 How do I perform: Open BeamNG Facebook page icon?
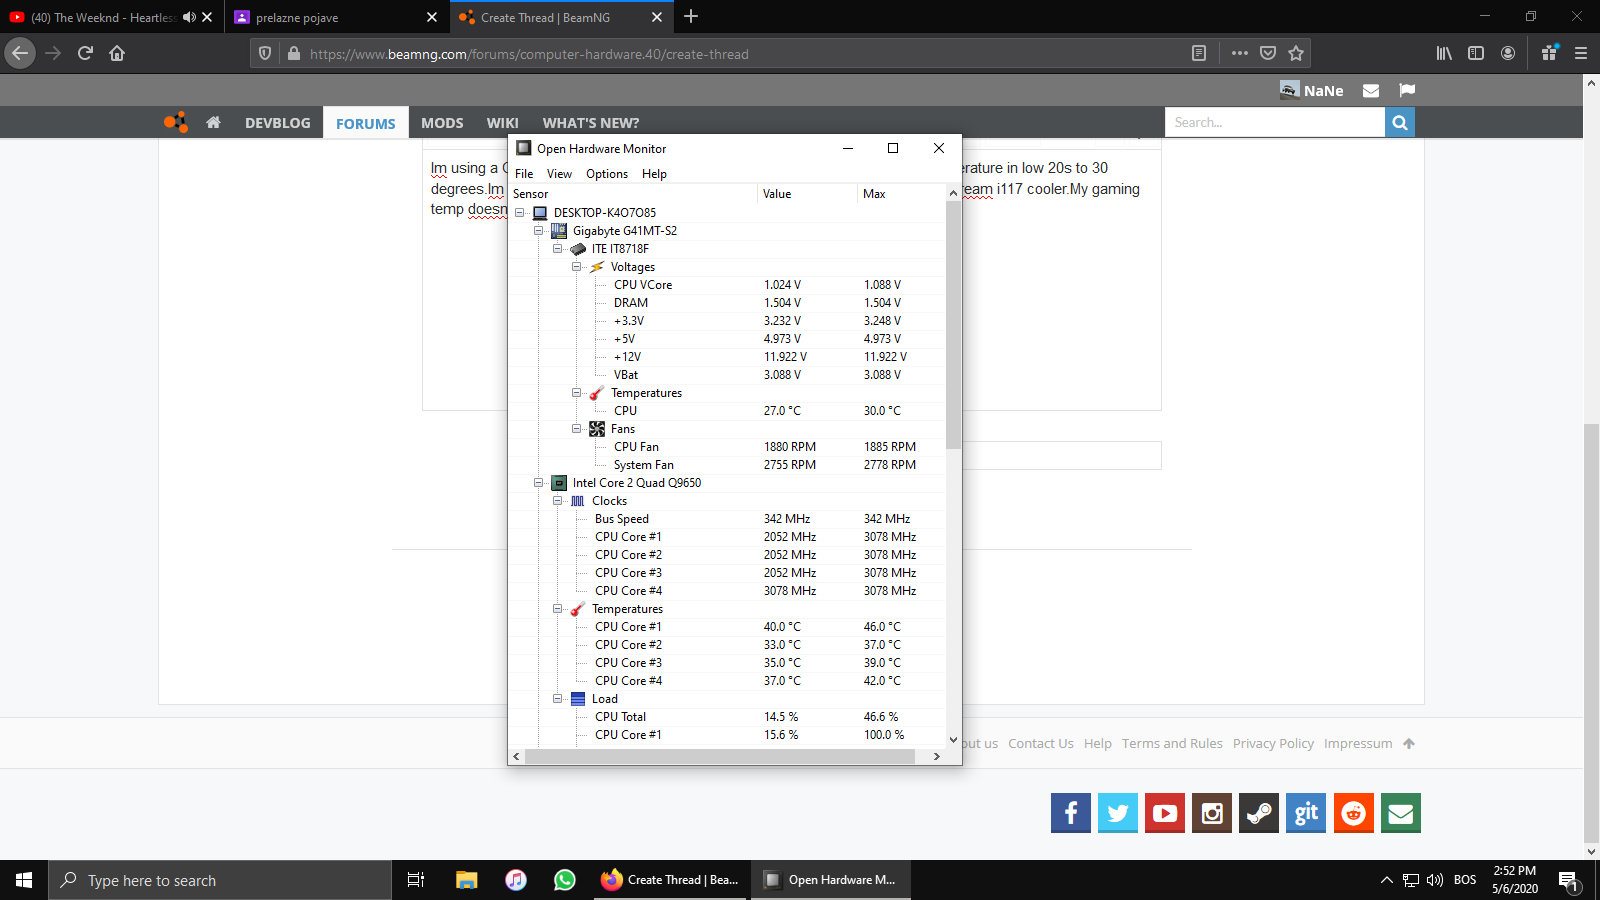1071,813
